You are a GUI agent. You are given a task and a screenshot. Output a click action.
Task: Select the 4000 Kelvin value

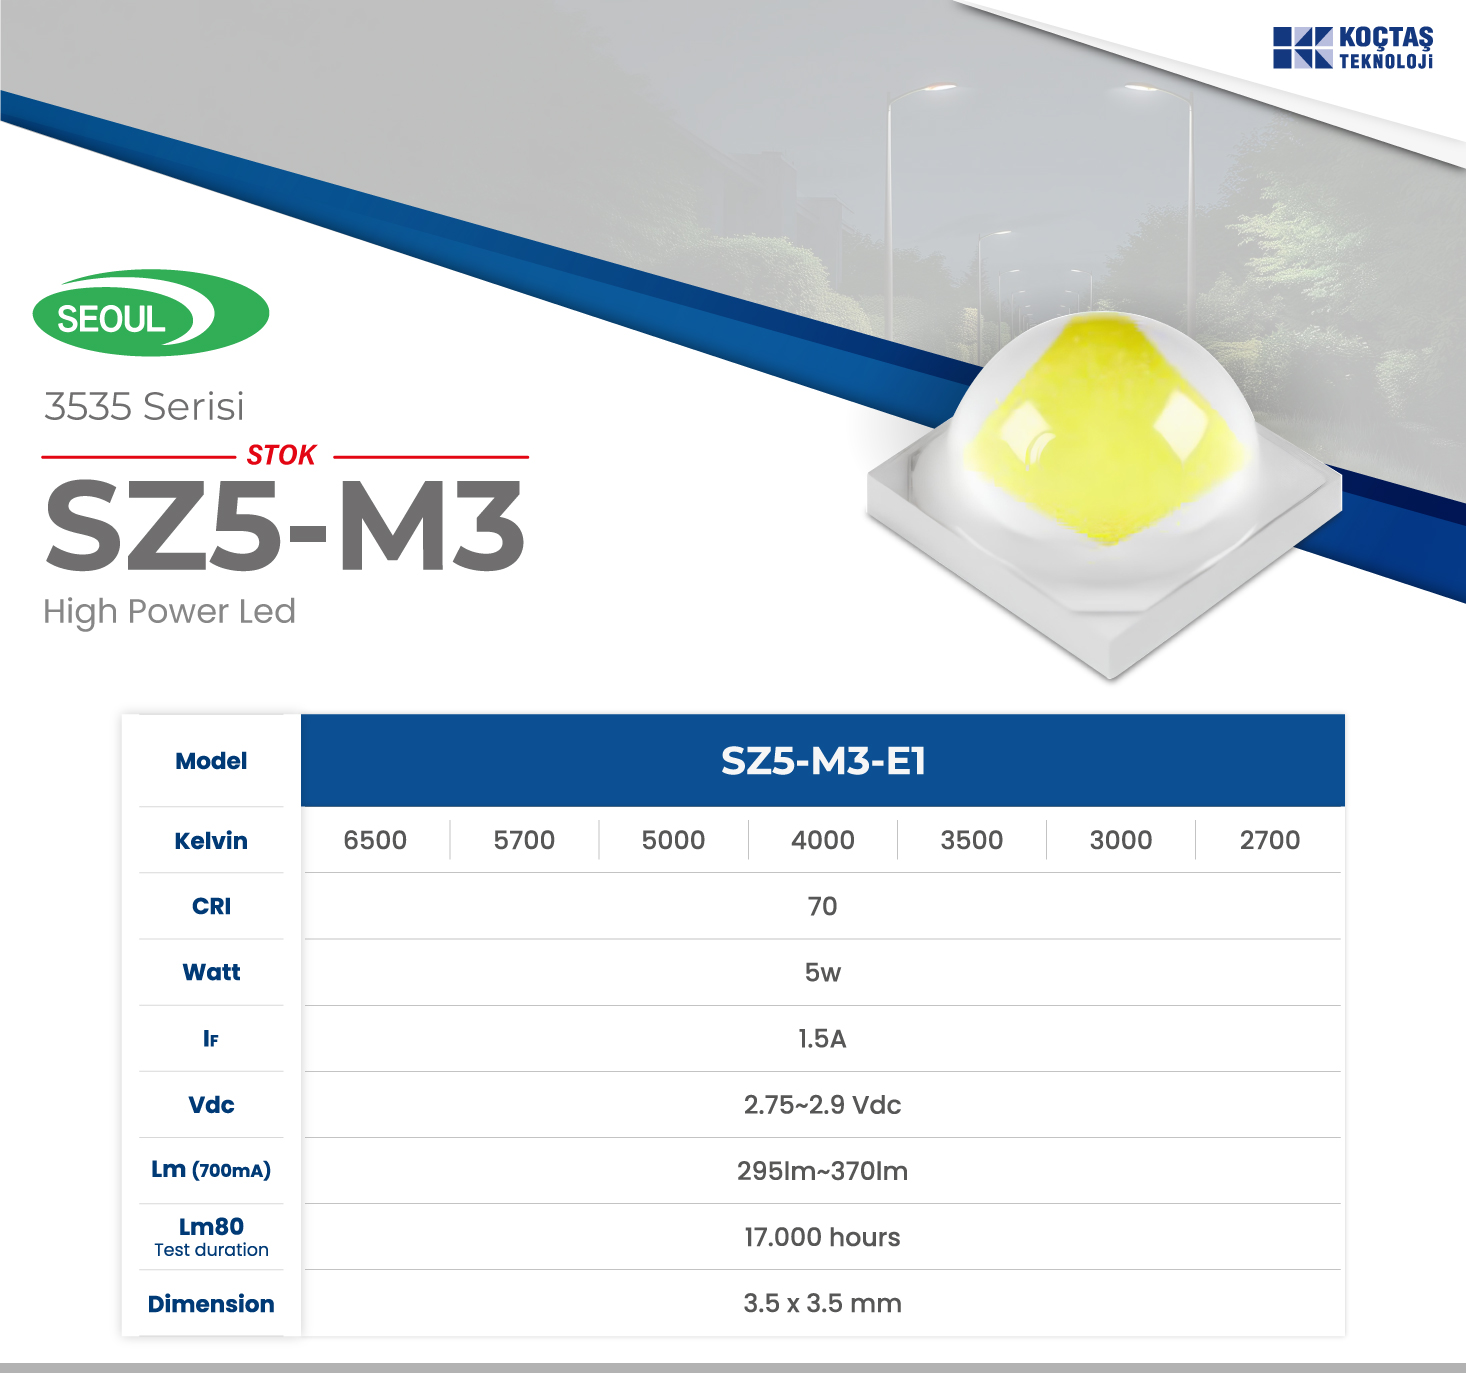(x=823, y=840)
